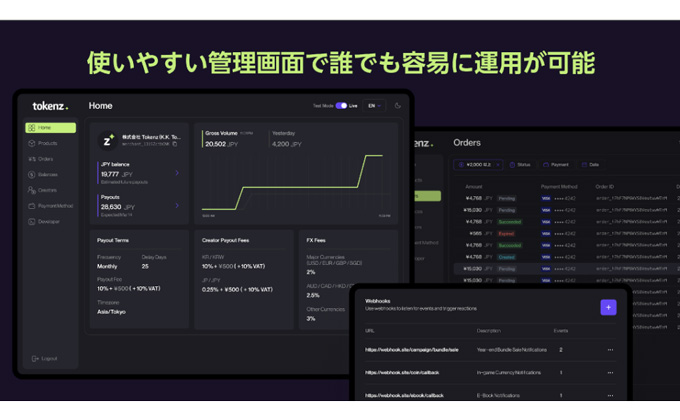Click the Orders sidebar icon
Screen dimensions: 680x420
click(33, 159)
